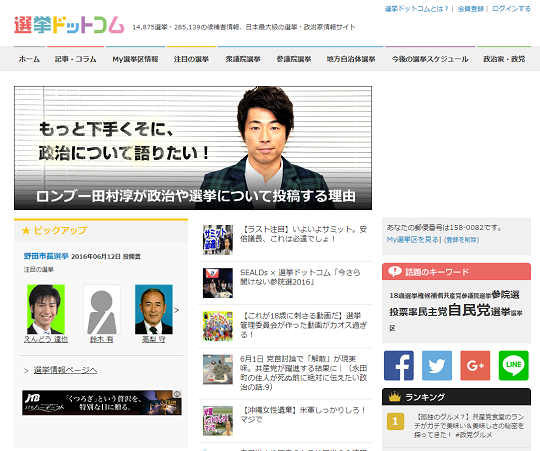This screenshot has width=540, height=451.
Task: Open SEALDs article thumbnail
Action: [218, 283]
